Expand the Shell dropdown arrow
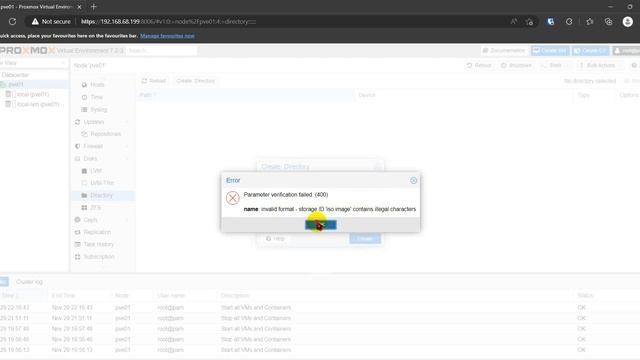 pos(568,65)
